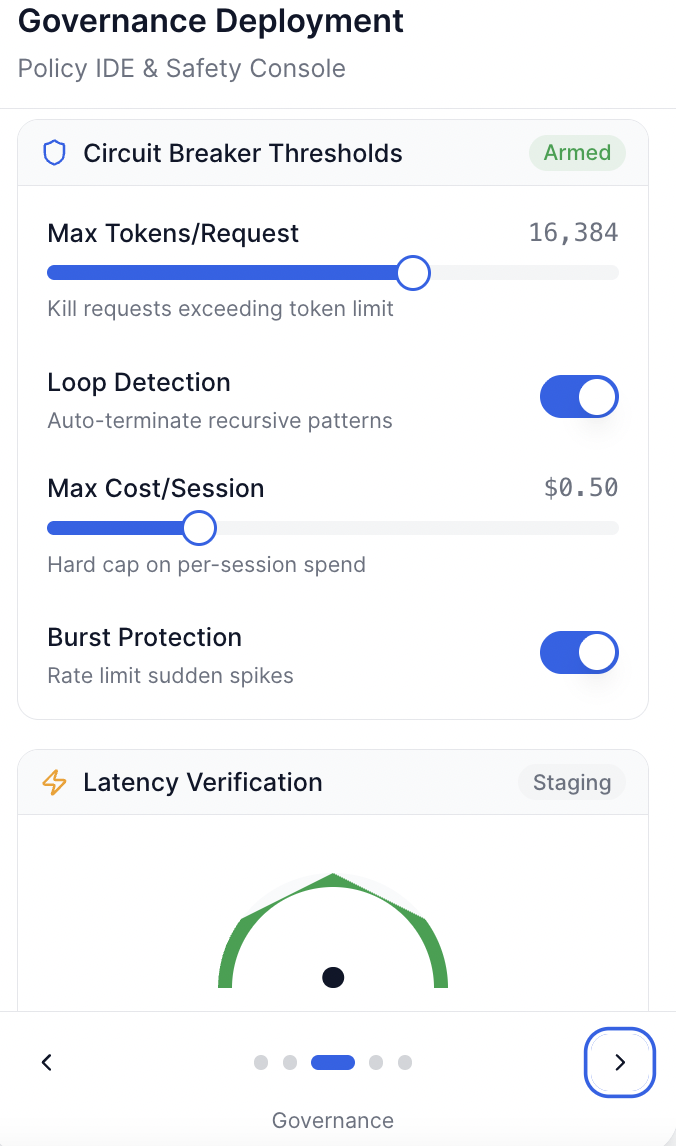Click the Staging environment badge
The height and width of the screenshot is (1146, 676).
click(571, 782)
